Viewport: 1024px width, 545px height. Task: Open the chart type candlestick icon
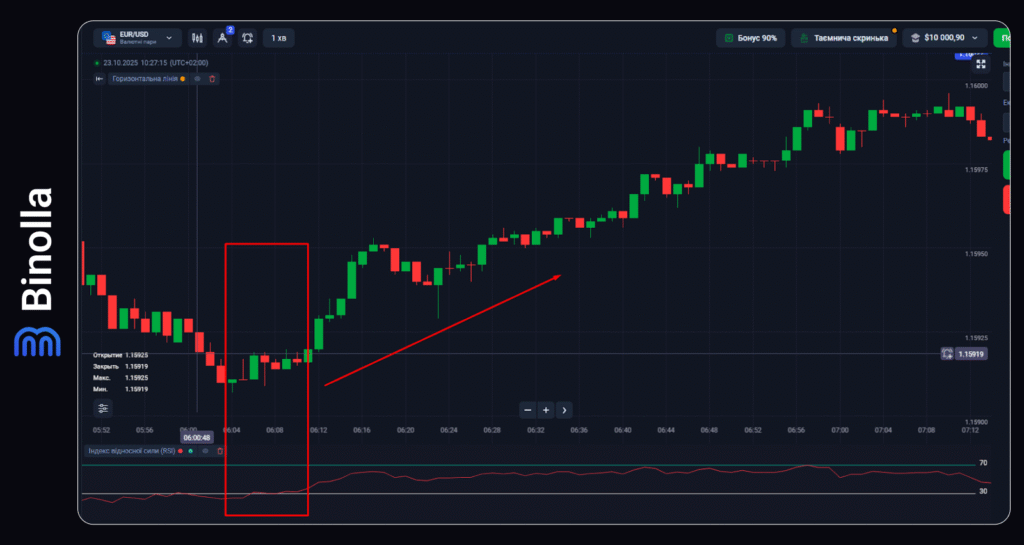[x=197, y=38]
